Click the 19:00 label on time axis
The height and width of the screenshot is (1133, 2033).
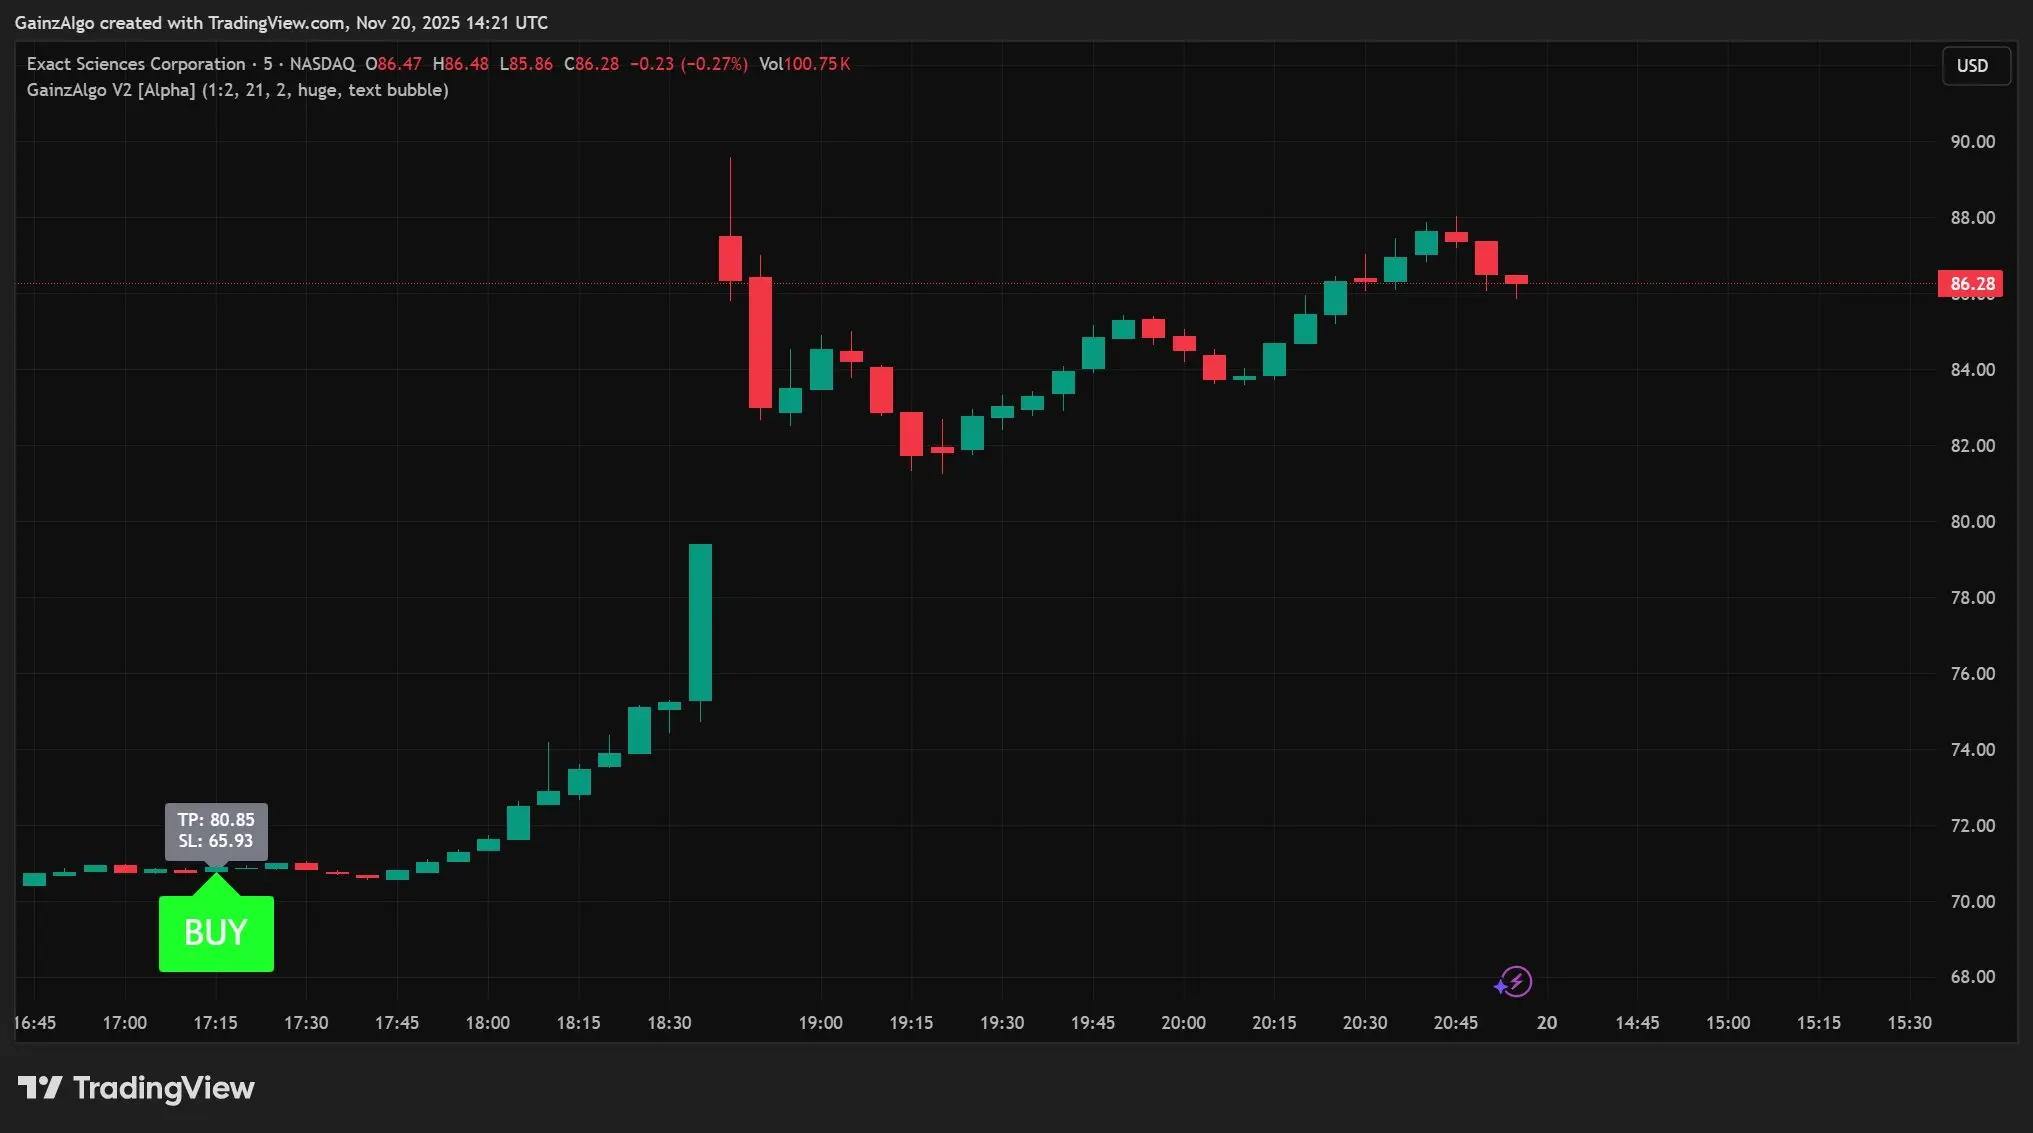[x=820, y=1023]
